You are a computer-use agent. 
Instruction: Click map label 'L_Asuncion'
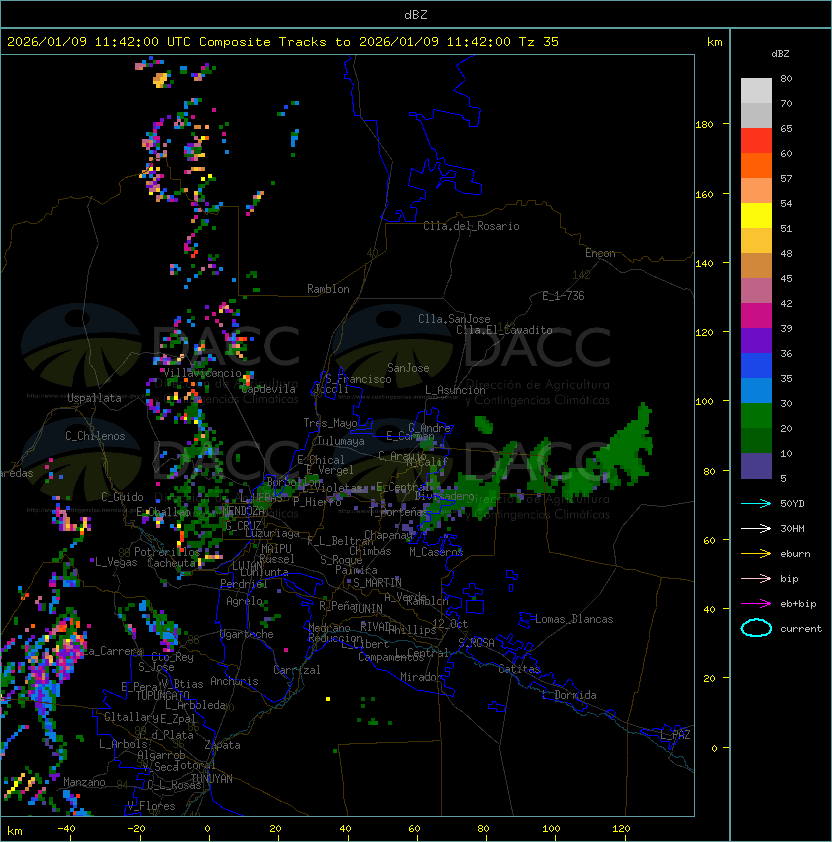455,390
